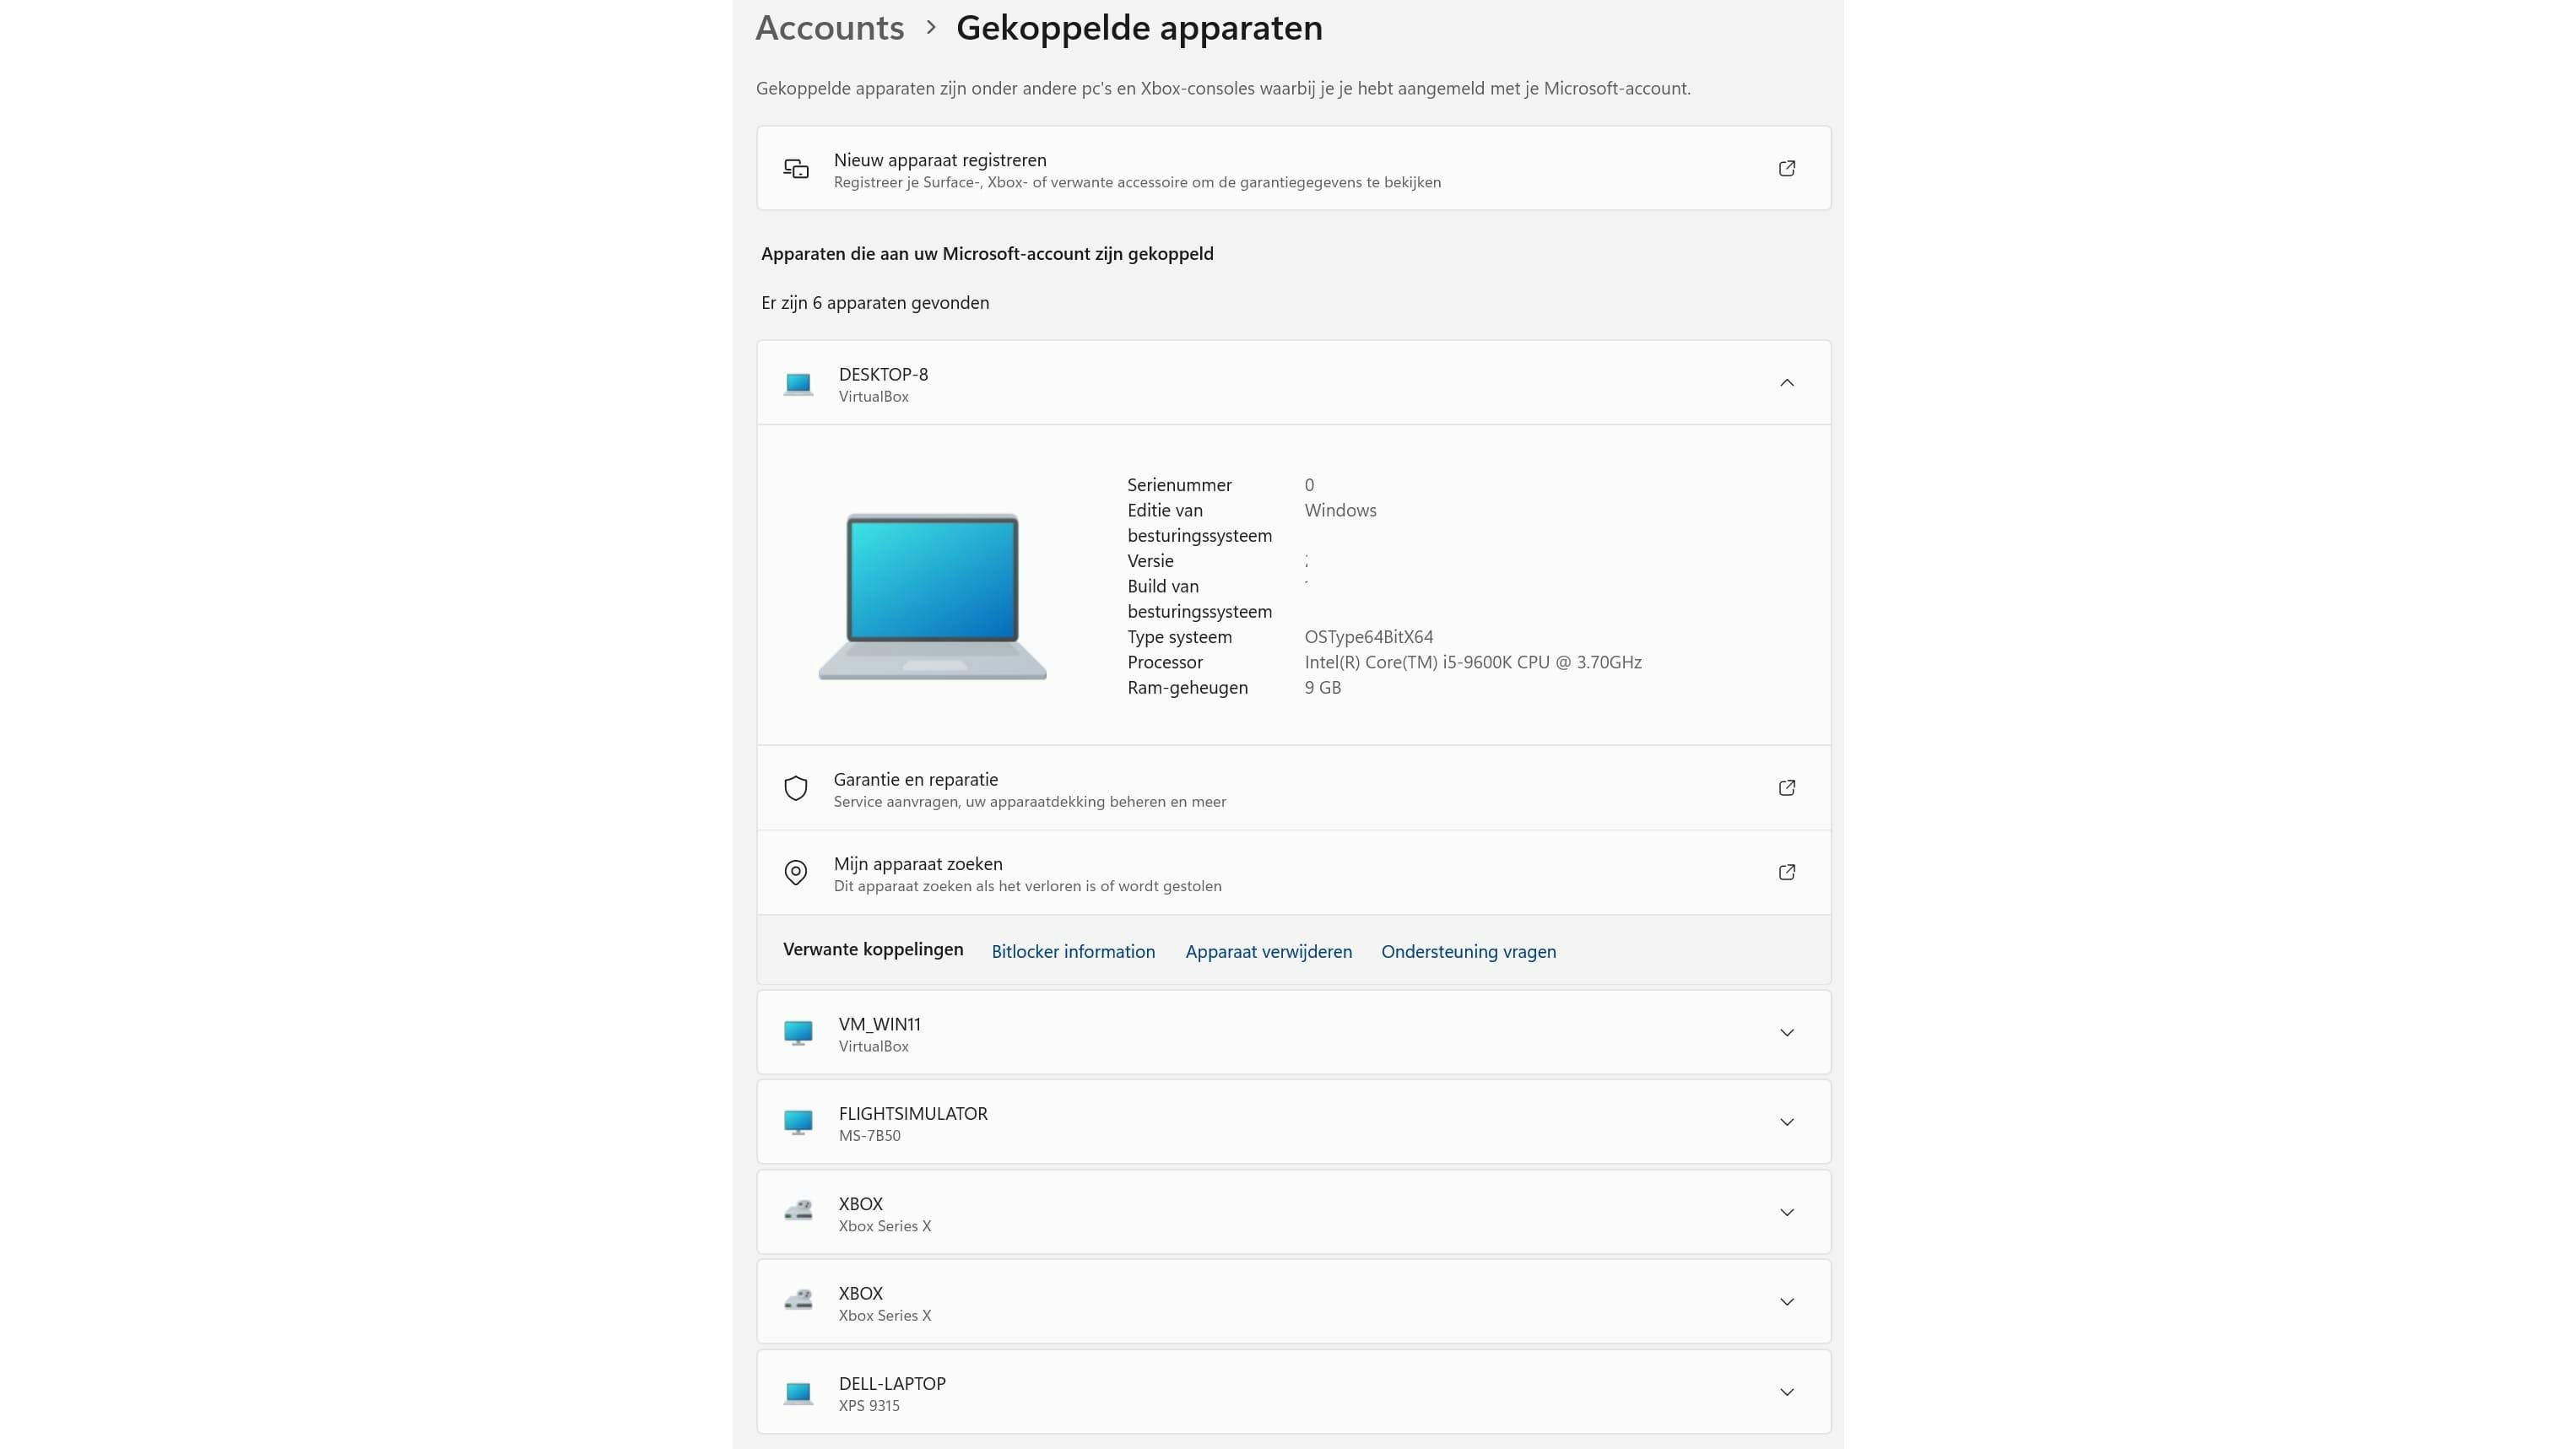Click the Apparaat verwijderen link
Screen dimensions: 2576x1449
[1268, 952]
